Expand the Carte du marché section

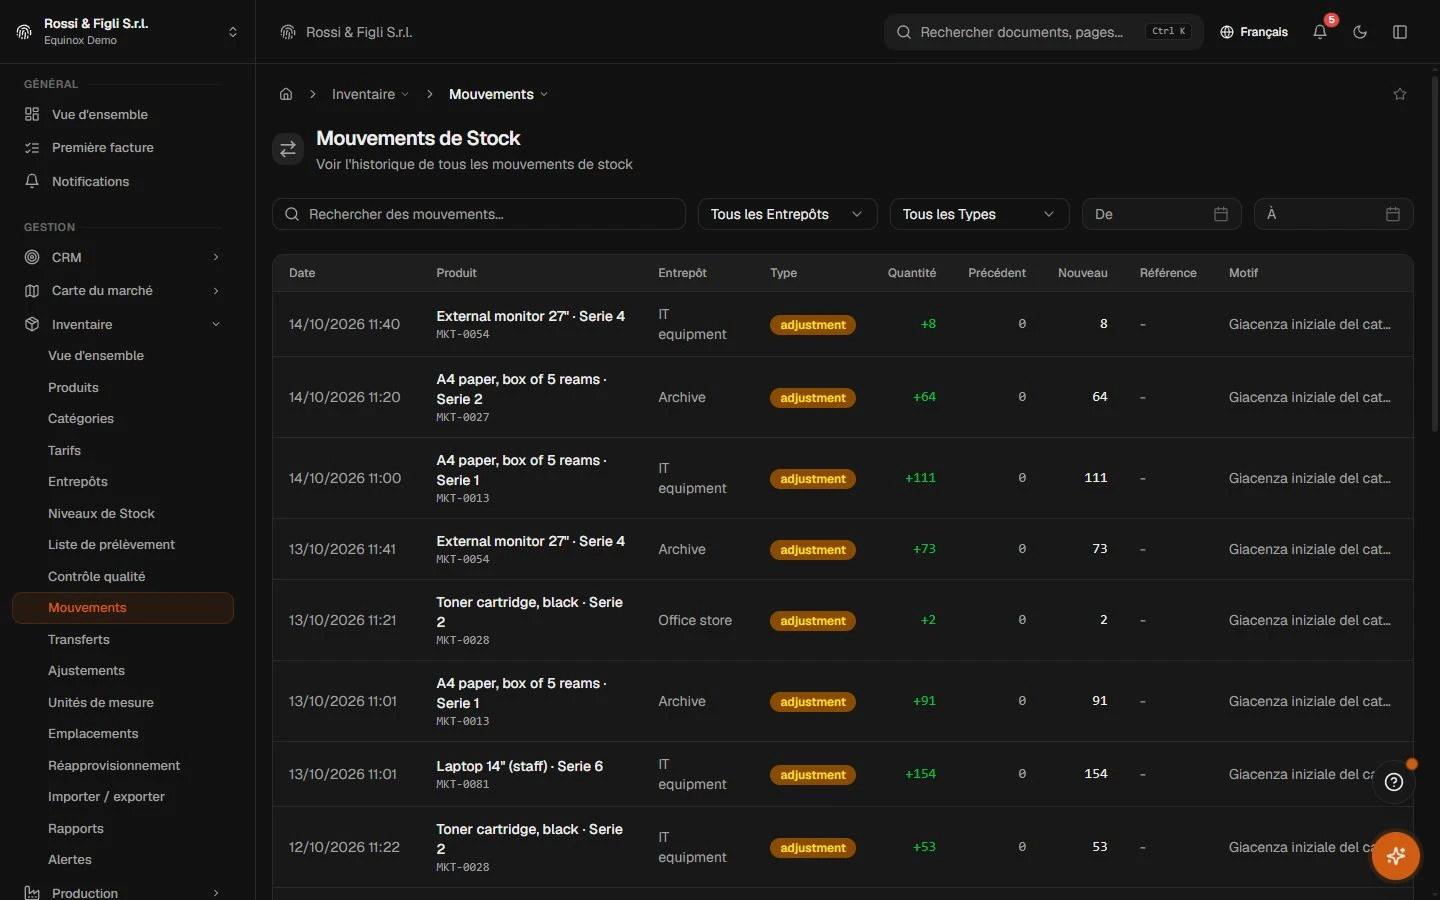tap(216, 290)
